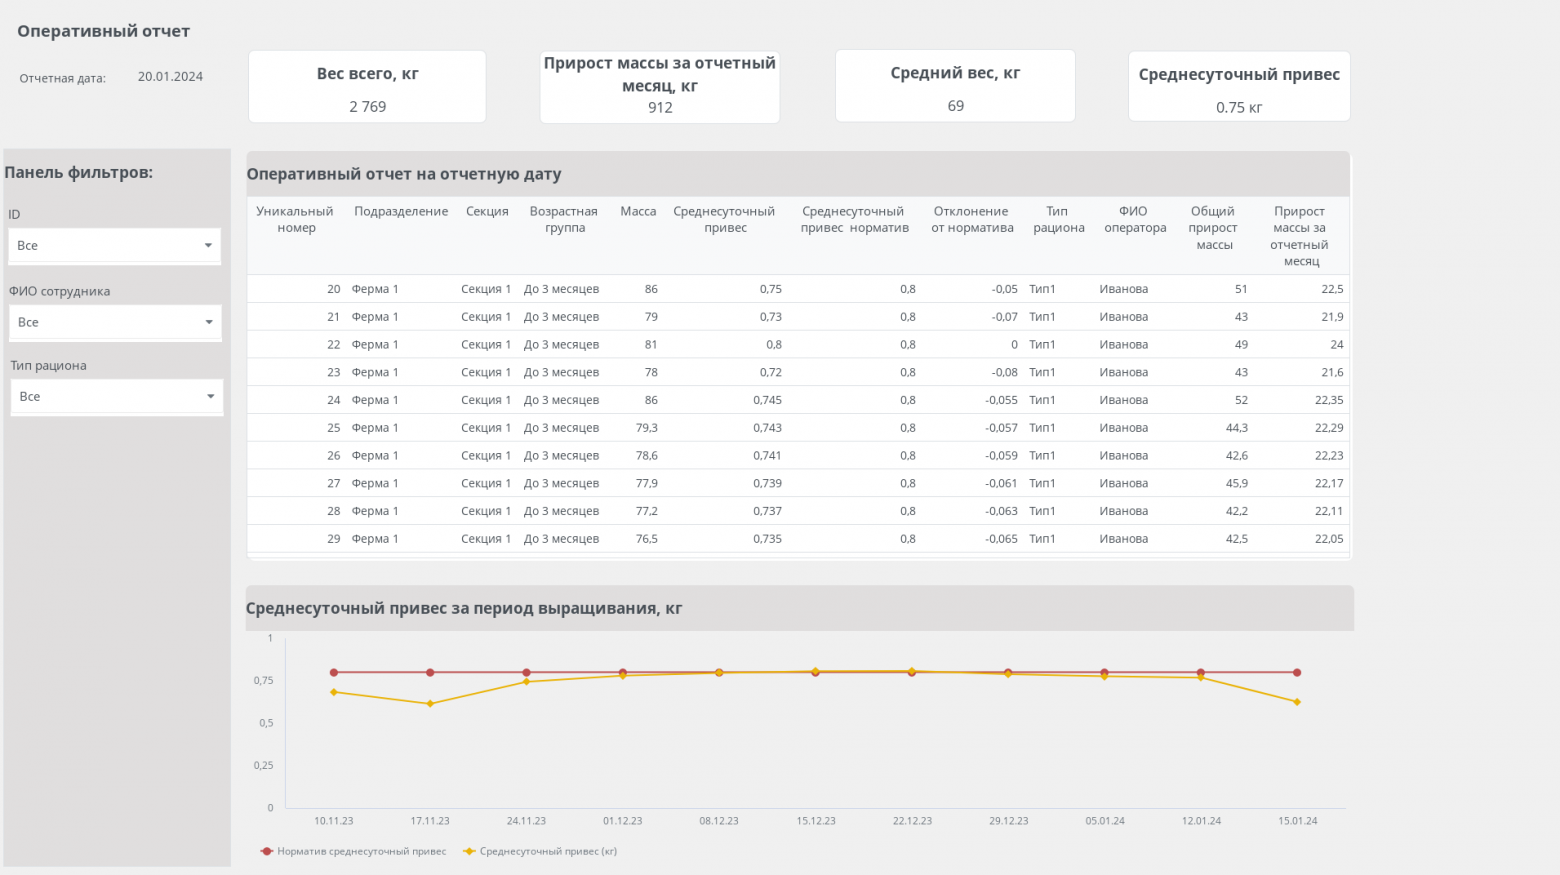Click the Средний вес, кг indicator card
The height and width of the screenshot is (875, 1560).
click(x=955, y=87)
